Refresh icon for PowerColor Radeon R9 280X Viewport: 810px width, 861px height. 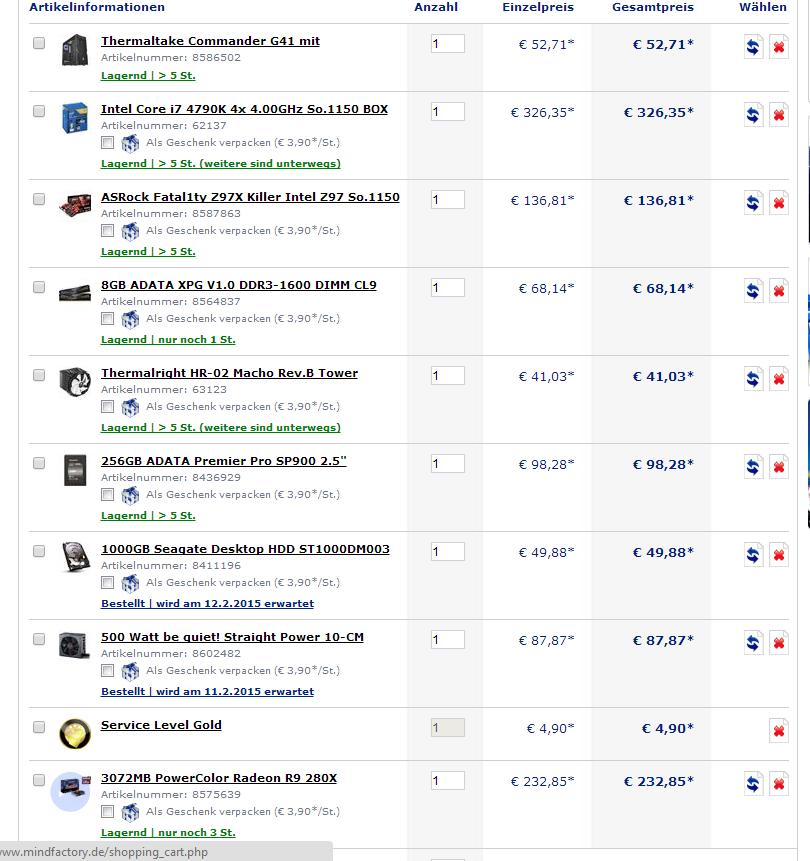pos(753,784)
